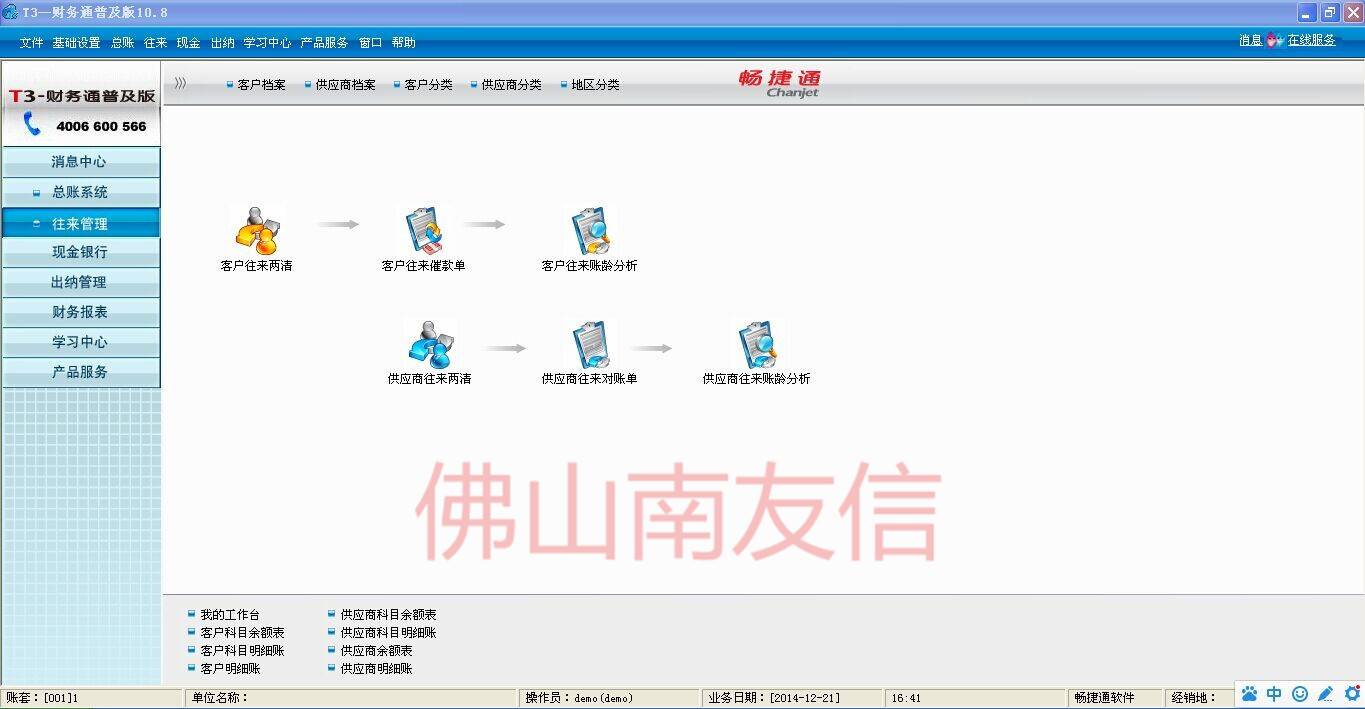Click the pen icon in input toolbar
This screenshot has width=1365, height=709.
1326,693
